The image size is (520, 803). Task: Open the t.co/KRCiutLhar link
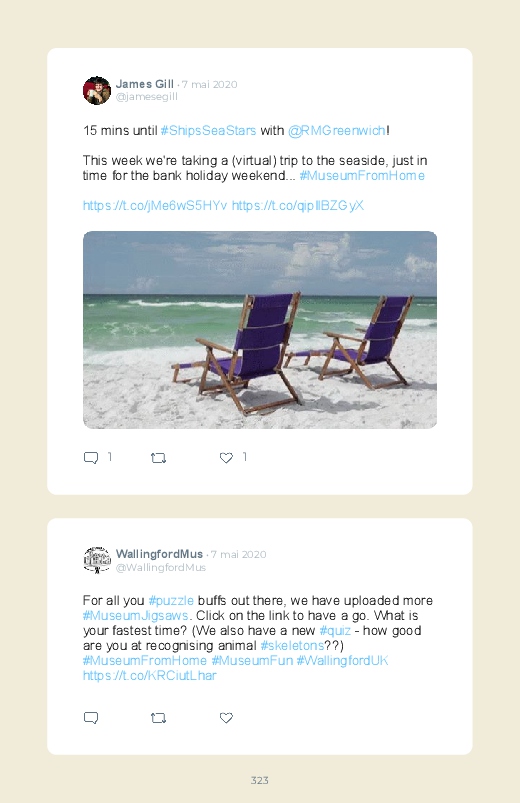(150, 675)
